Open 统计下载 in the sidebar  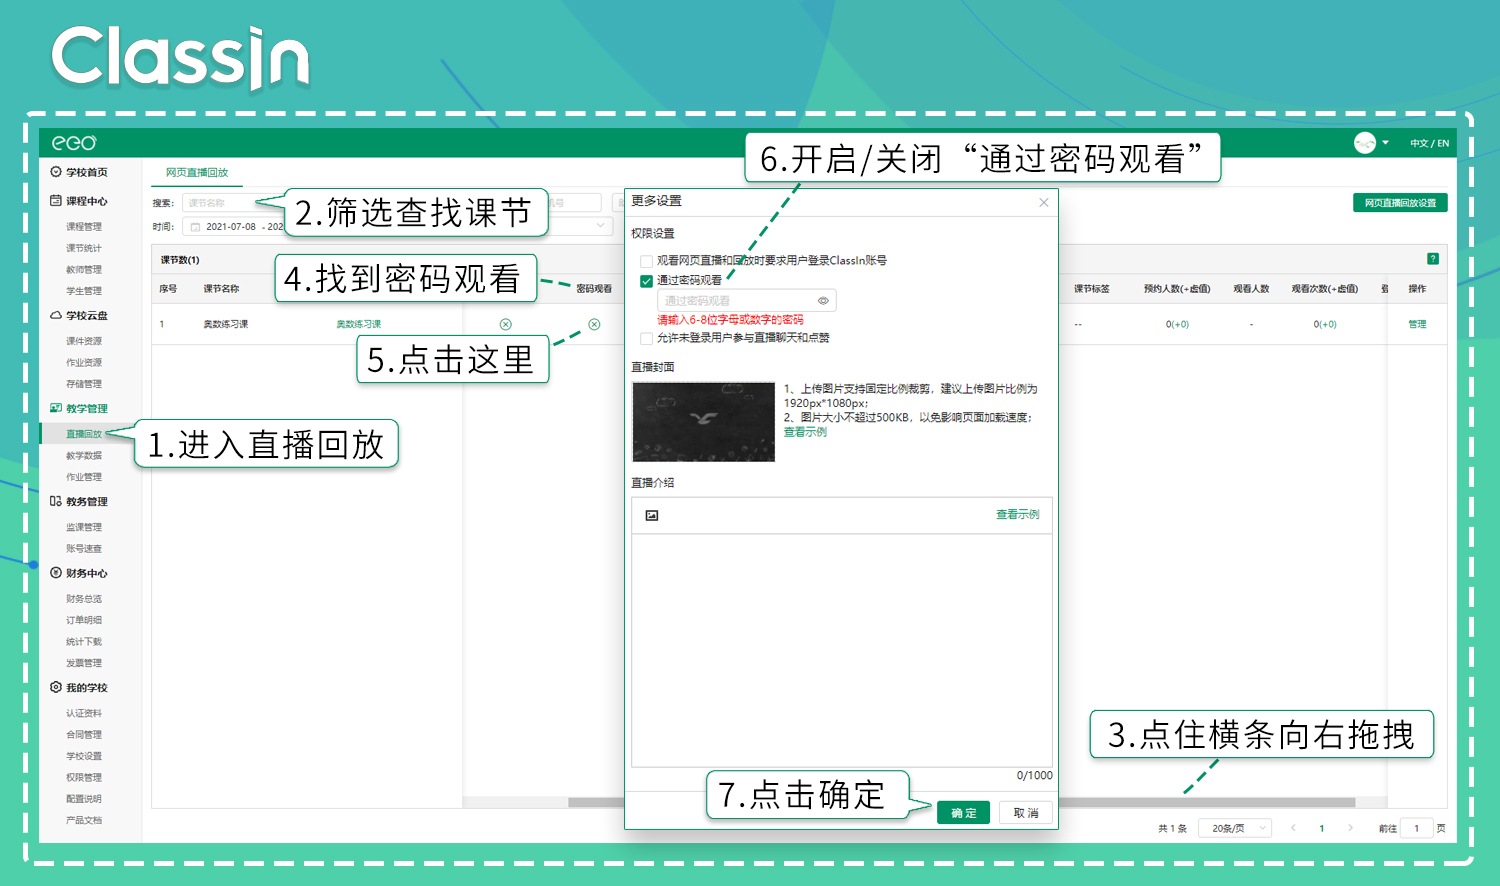point(84,642)
